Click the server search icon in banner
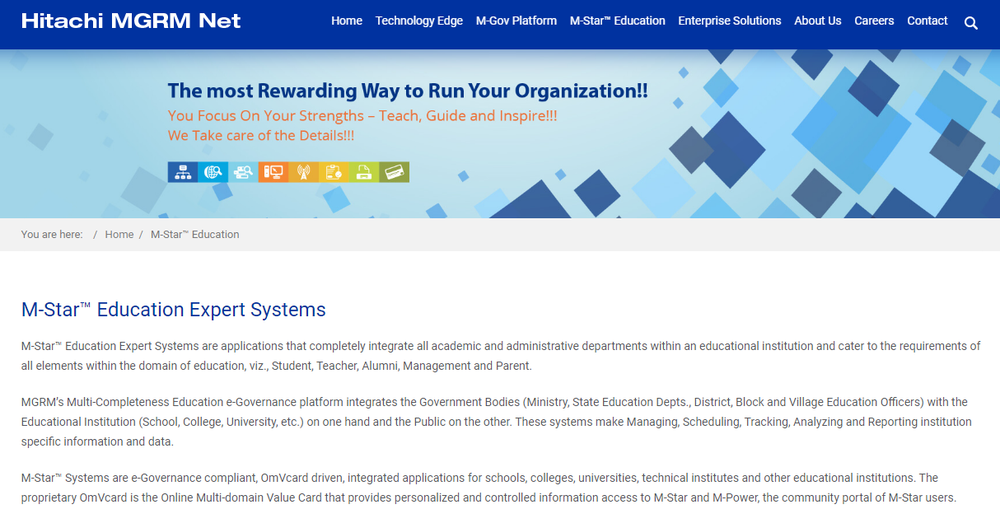The width and height of the screenshot is (1000, 523). point(243,172)
